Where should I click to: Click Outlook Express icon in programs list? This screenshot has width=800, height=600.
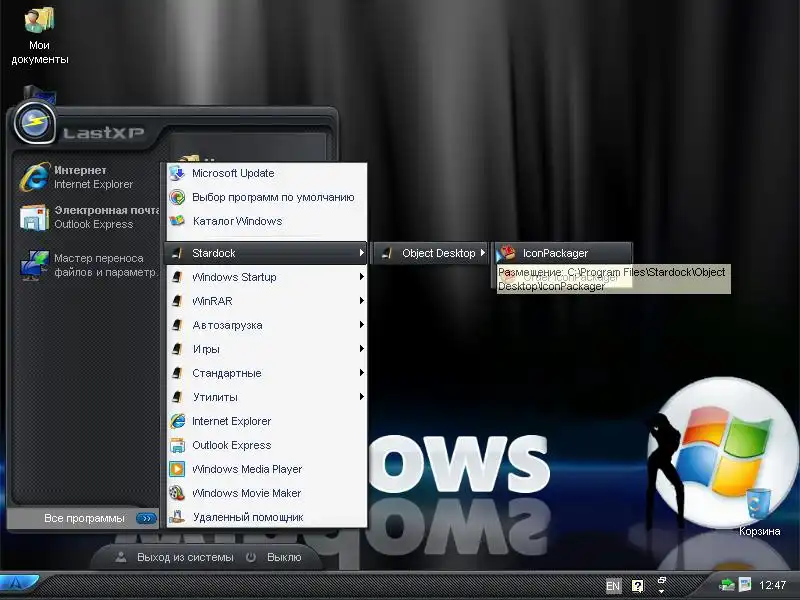click(x=177, y=445)
